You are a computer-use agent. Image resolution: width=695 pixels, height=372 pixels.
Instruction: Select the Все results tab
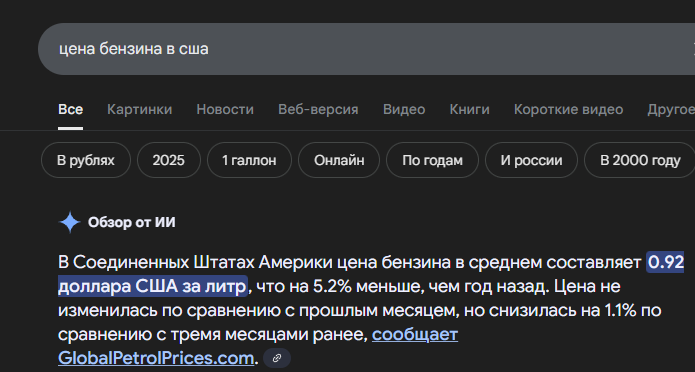(x=70, y=110)
